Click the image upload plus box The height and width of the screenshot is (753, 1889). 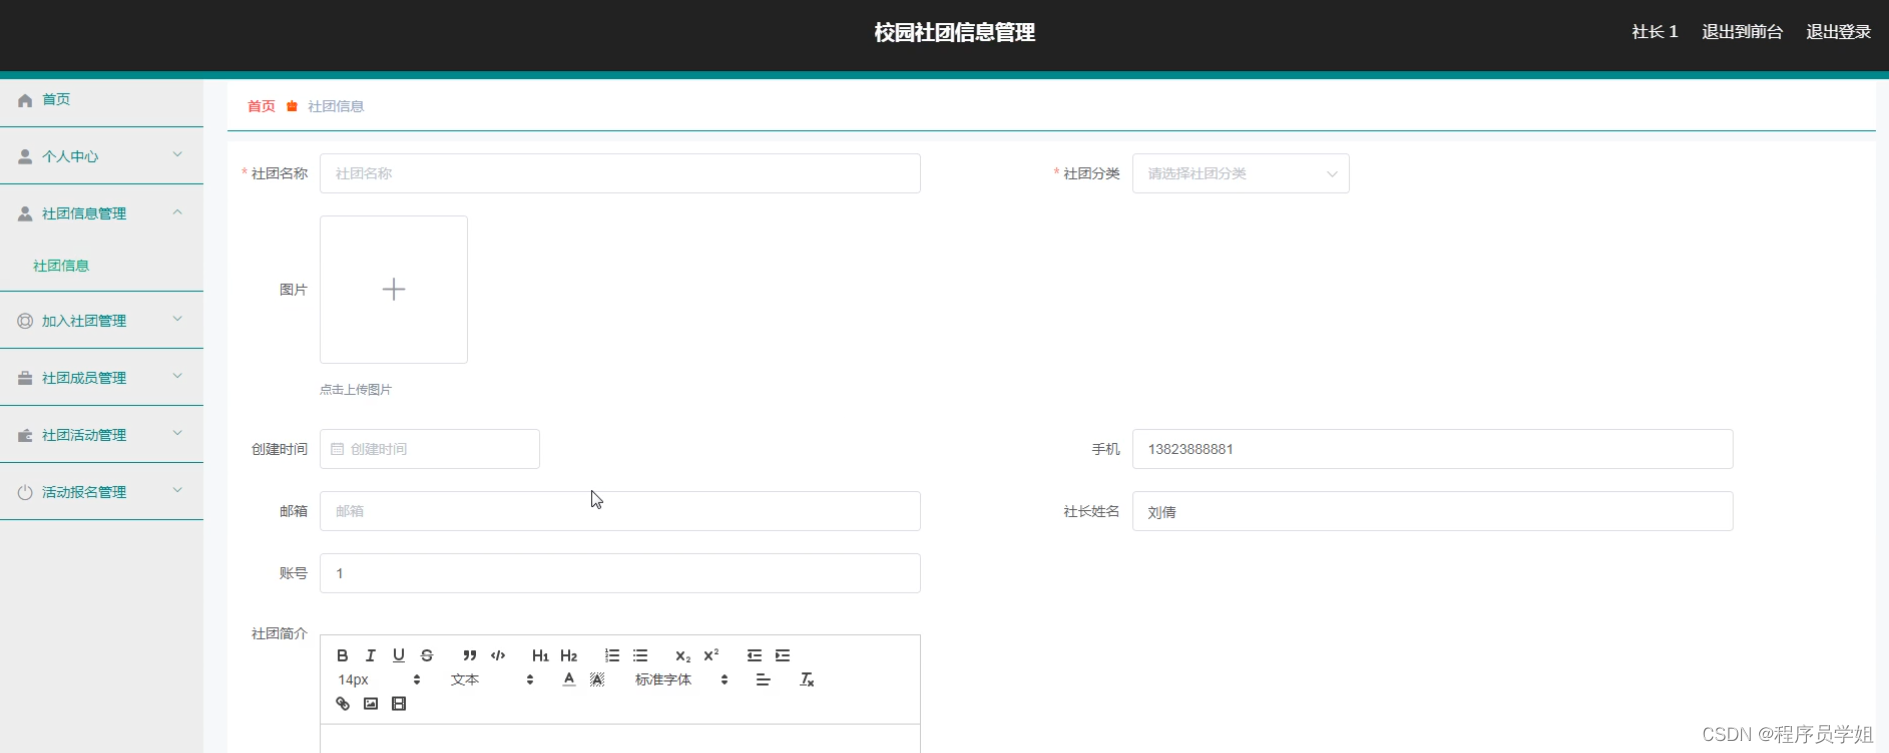(x=394, y=289)
